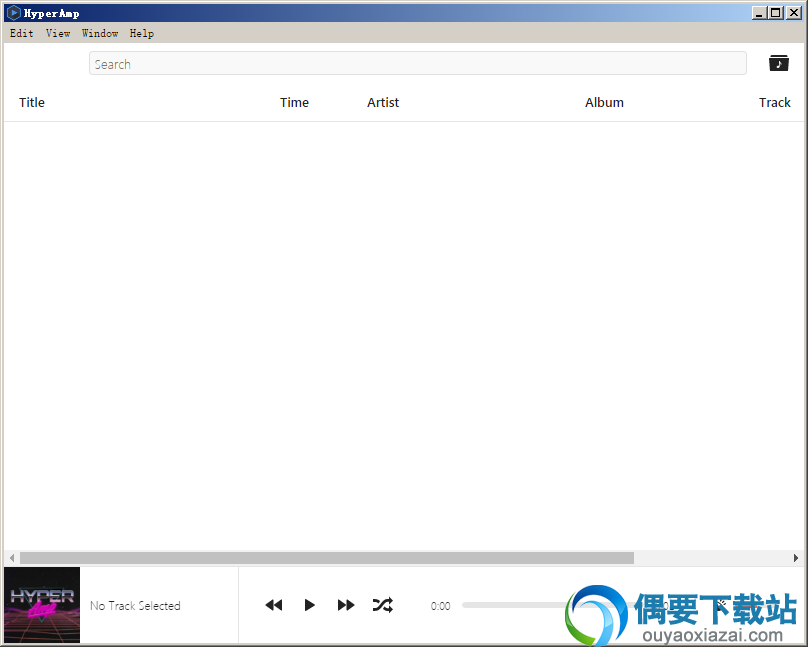Open the Window menu
This screenshot has height=647, width=808.
pos(100,33)
